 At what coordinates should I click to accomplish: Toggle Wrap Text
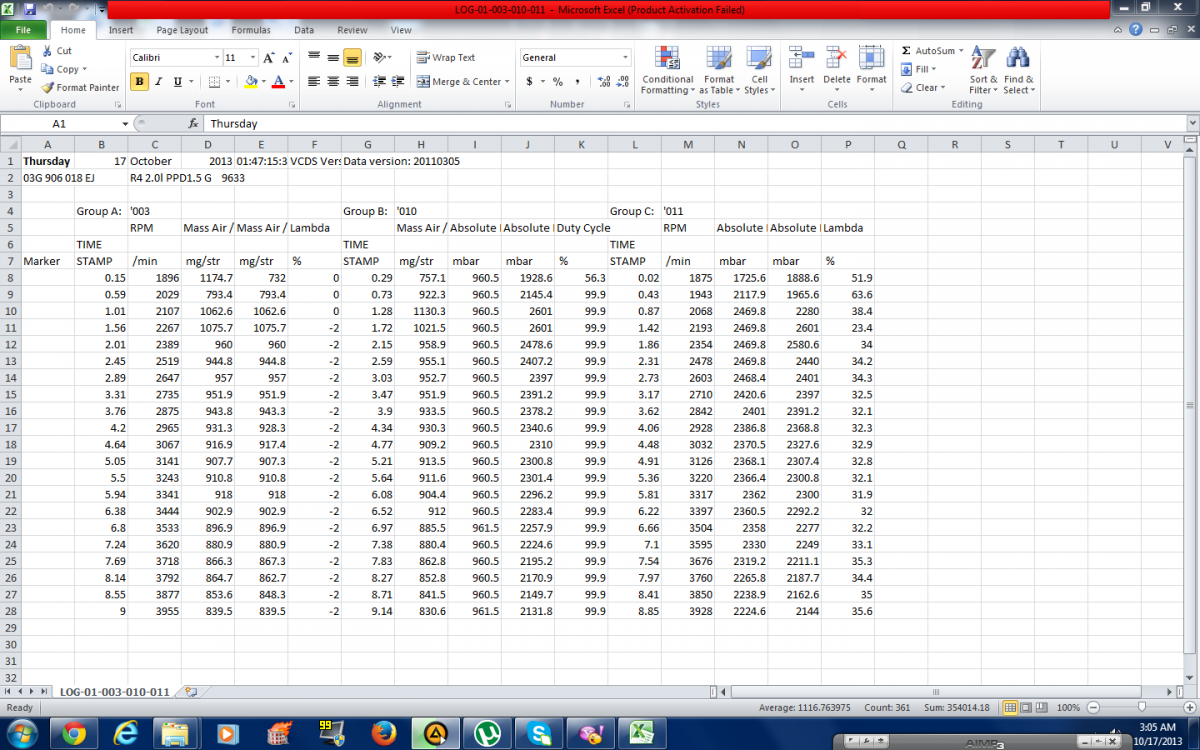pos(445,58)
